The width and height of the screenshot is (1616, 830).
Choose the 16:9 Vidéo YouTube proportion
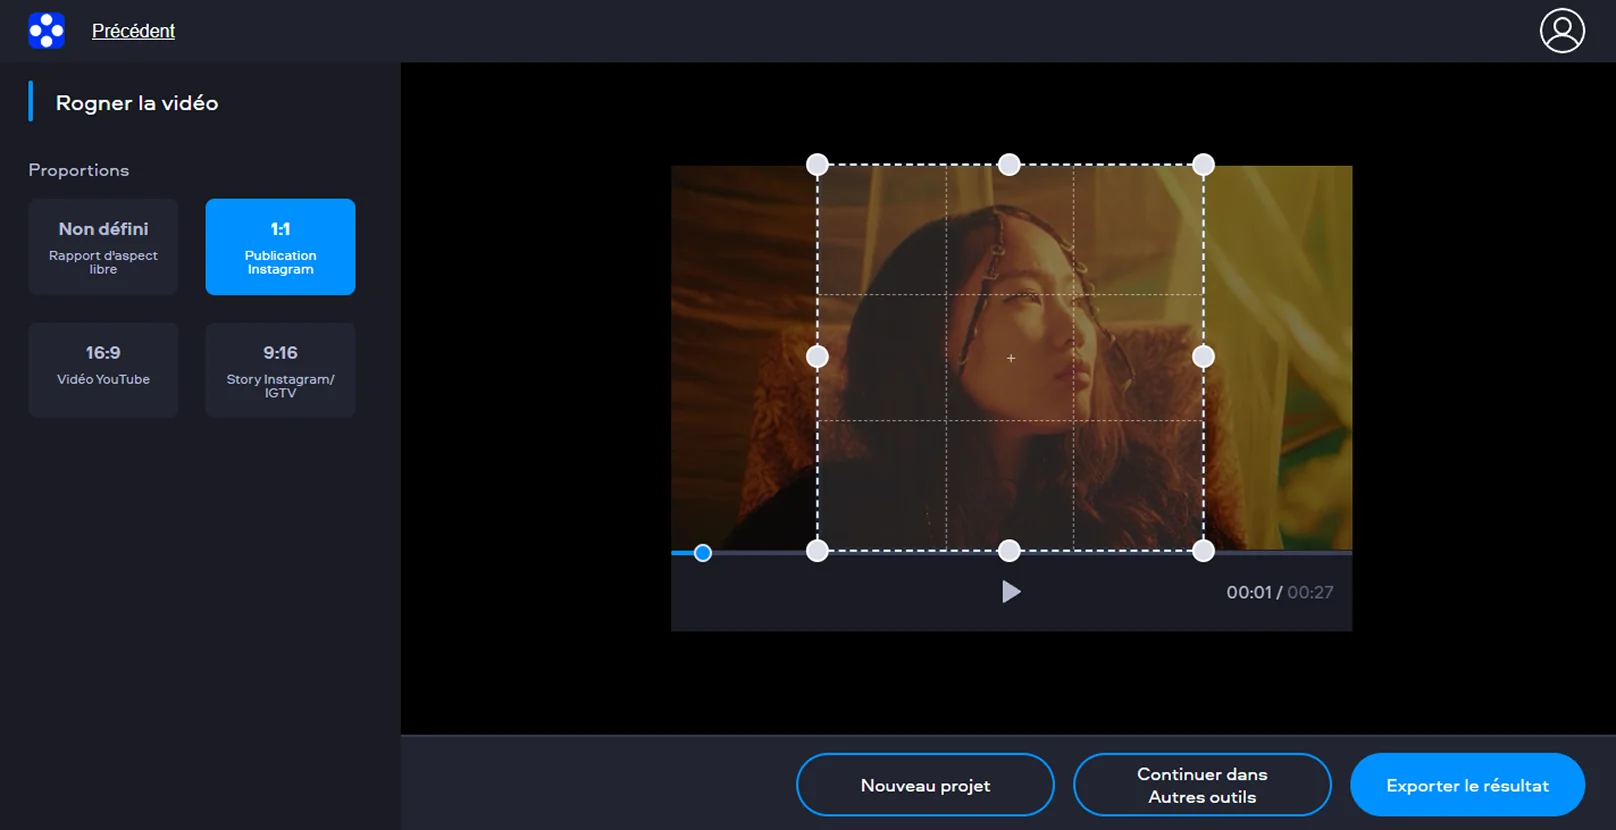103,369
